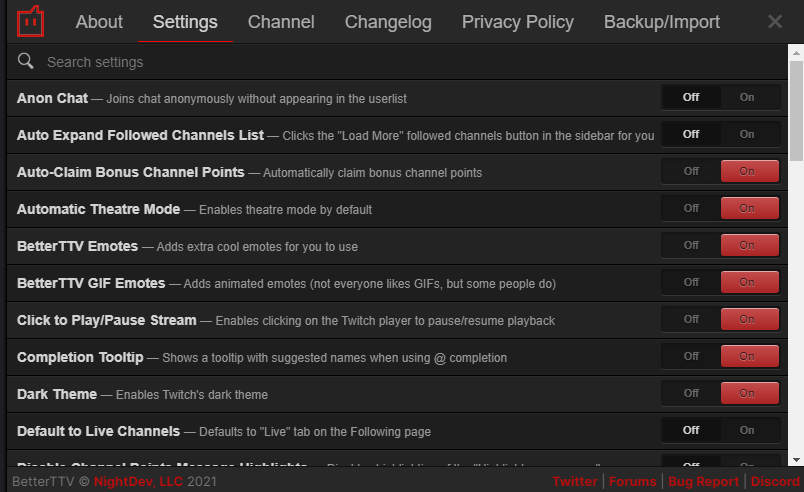The image size is (804, 492).
Task: Click On for BetterTTV Emotes
Action: tap(750, 245)
